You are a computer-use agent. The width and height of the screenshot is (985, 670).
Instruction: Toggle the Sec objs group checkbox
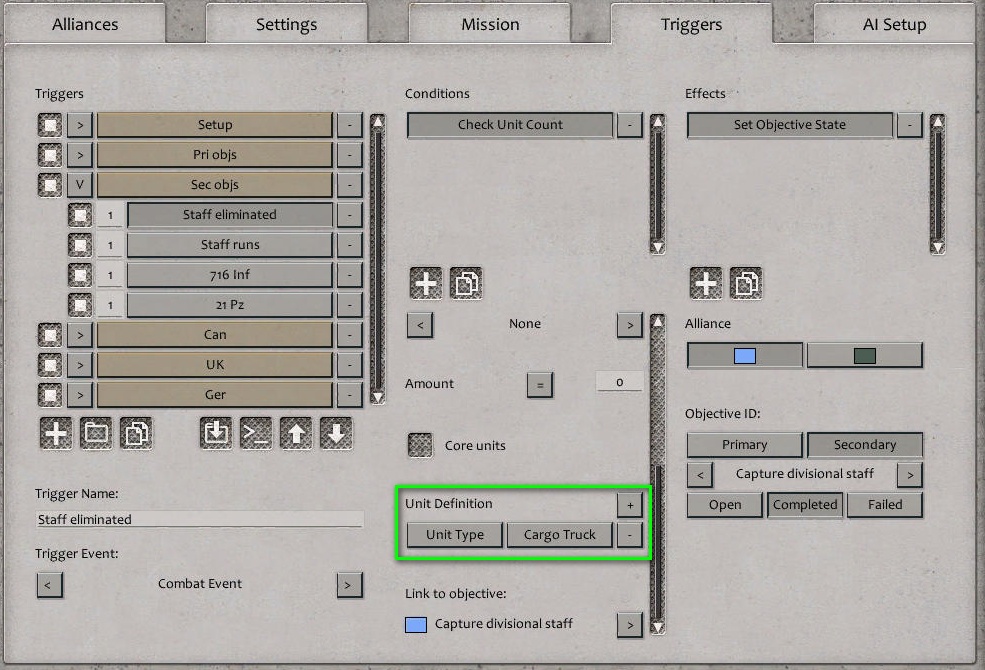50,185
